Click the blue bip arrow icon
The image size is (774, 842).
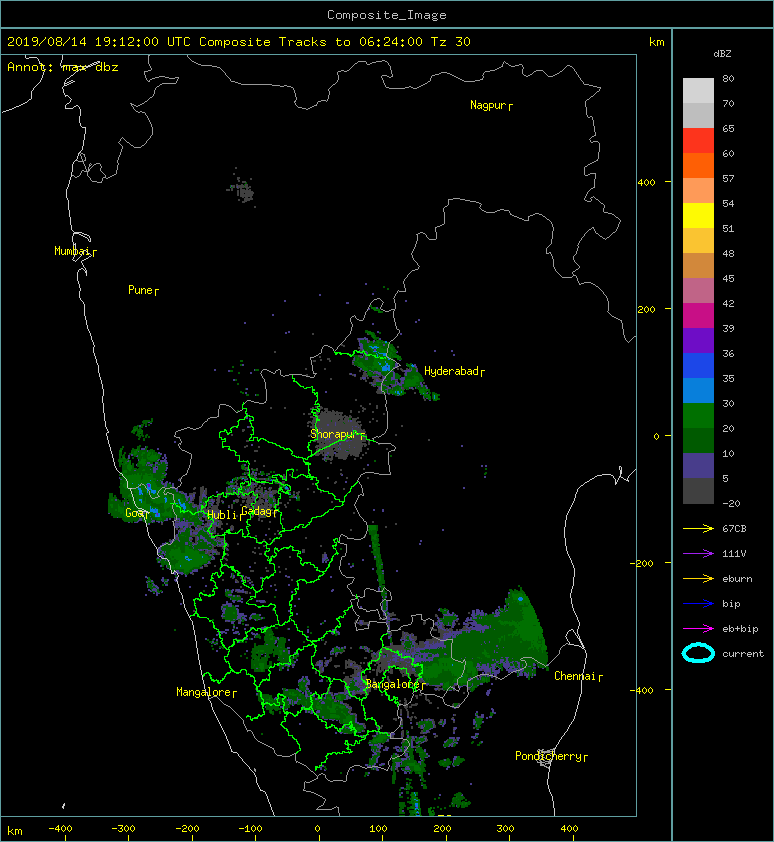coord(698,604)
